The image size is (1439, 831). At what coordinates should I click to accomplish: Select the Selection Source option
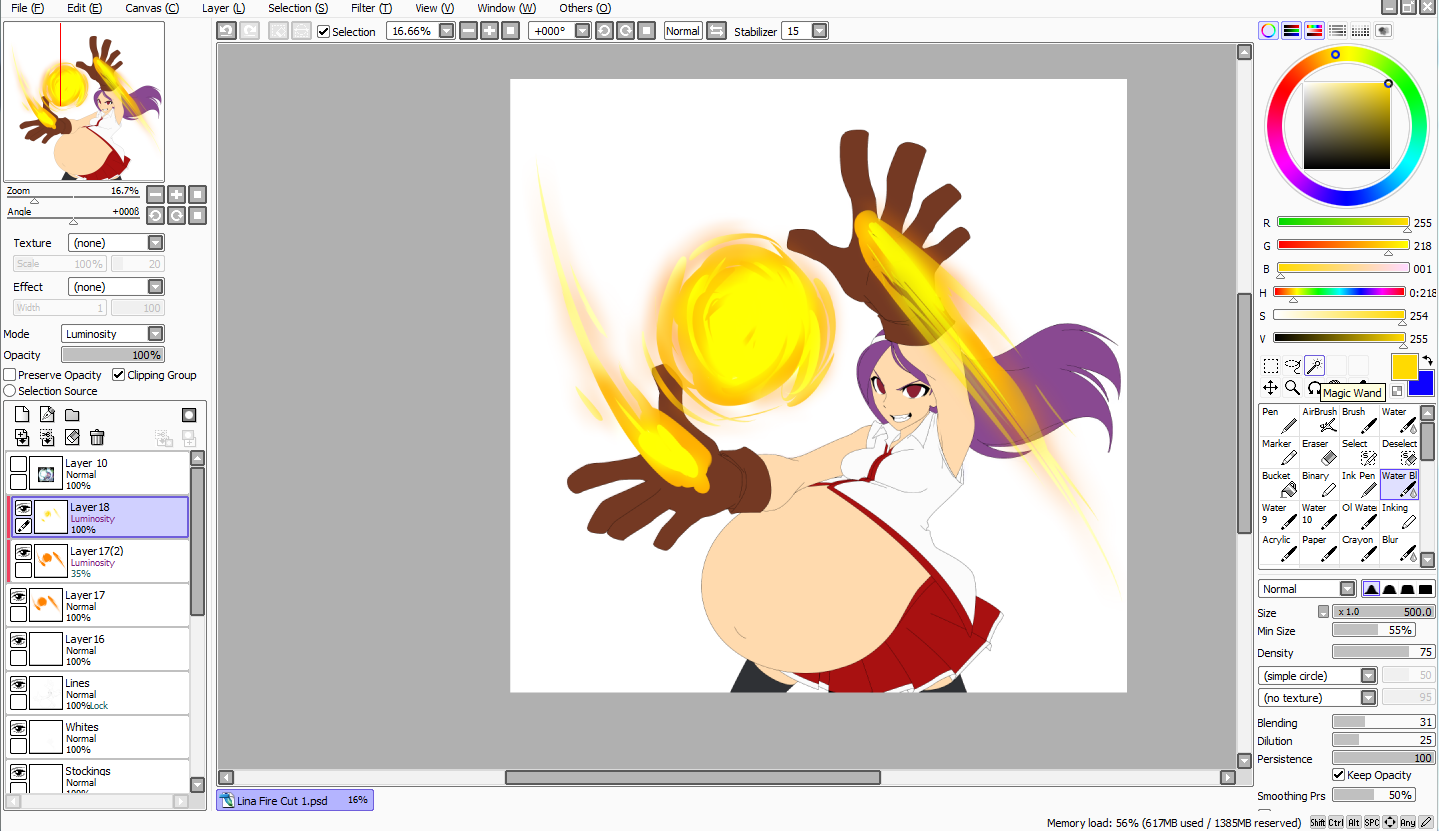point(10,391)
